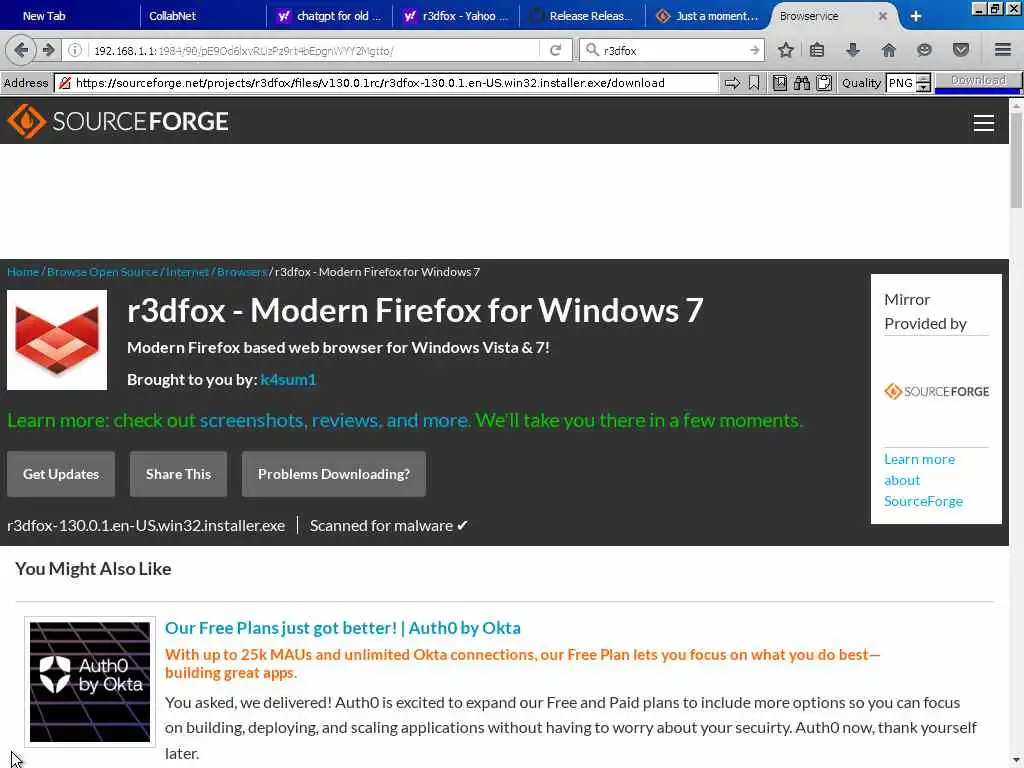The image size is (1024, 768).
Task: Click the Browservice go arrow icon
Action: click(733, 83)
